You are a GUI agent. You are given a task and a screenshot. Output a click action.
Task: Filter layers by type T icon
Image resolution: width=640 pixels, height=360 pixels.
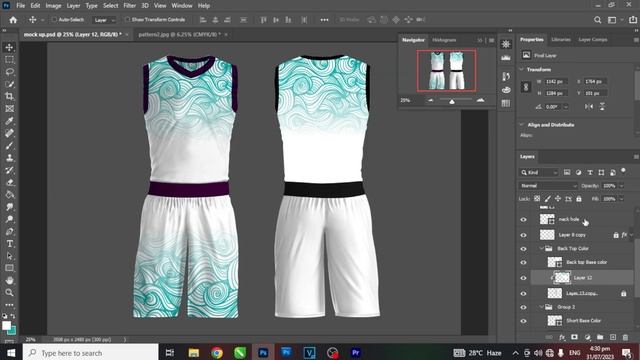590,173
